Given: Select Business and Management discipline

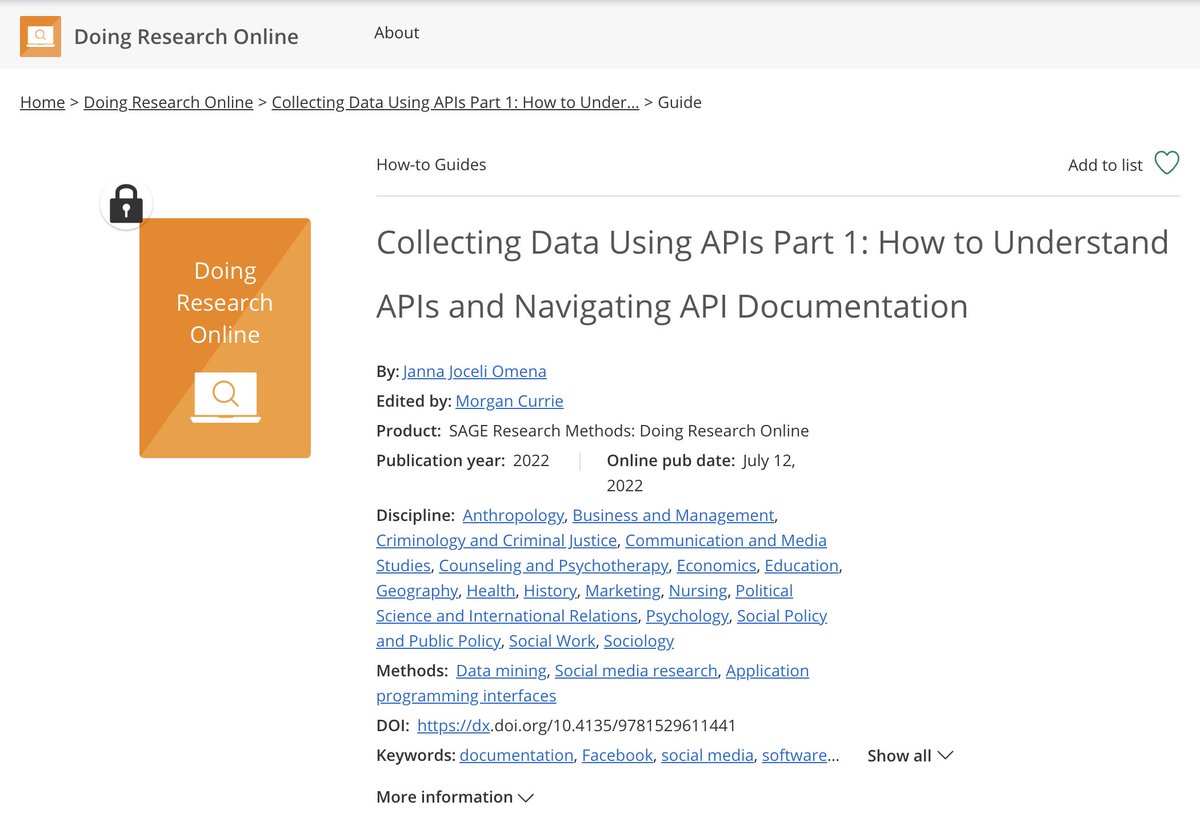Looking at the screenshot, I should point(673,515).
